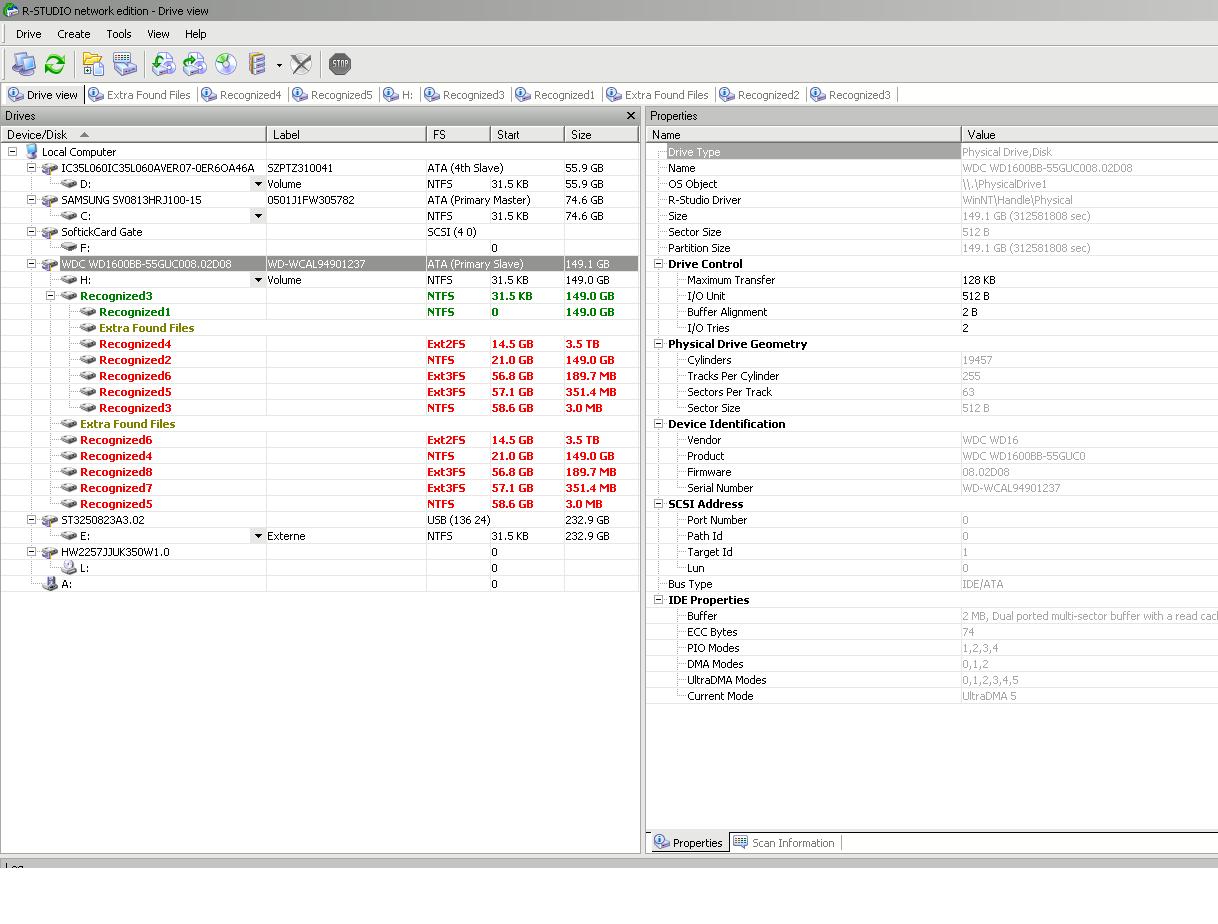Click the I/O Tries value 2
This screenshot has width=1218, height=924.
[965, 328]
